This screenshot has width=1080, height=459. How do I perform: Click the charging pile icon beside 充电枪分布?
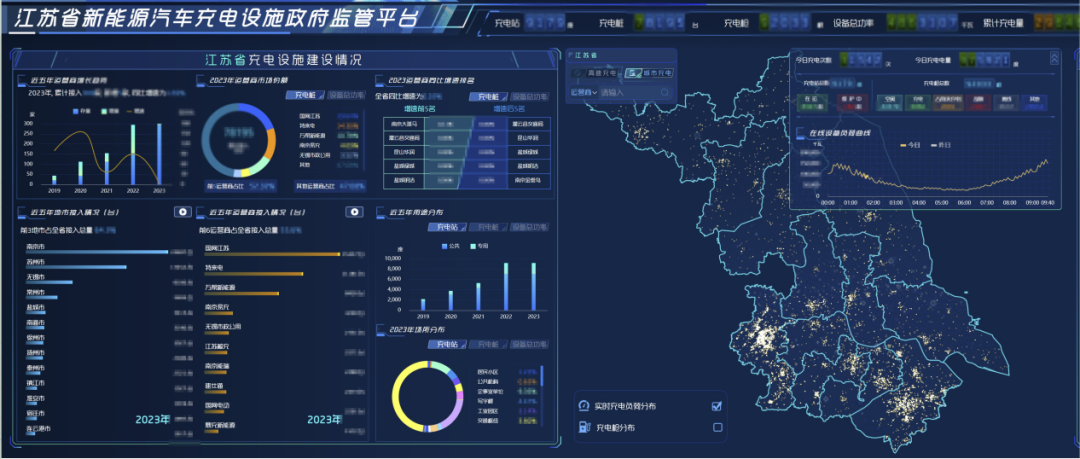coord(584,427)
